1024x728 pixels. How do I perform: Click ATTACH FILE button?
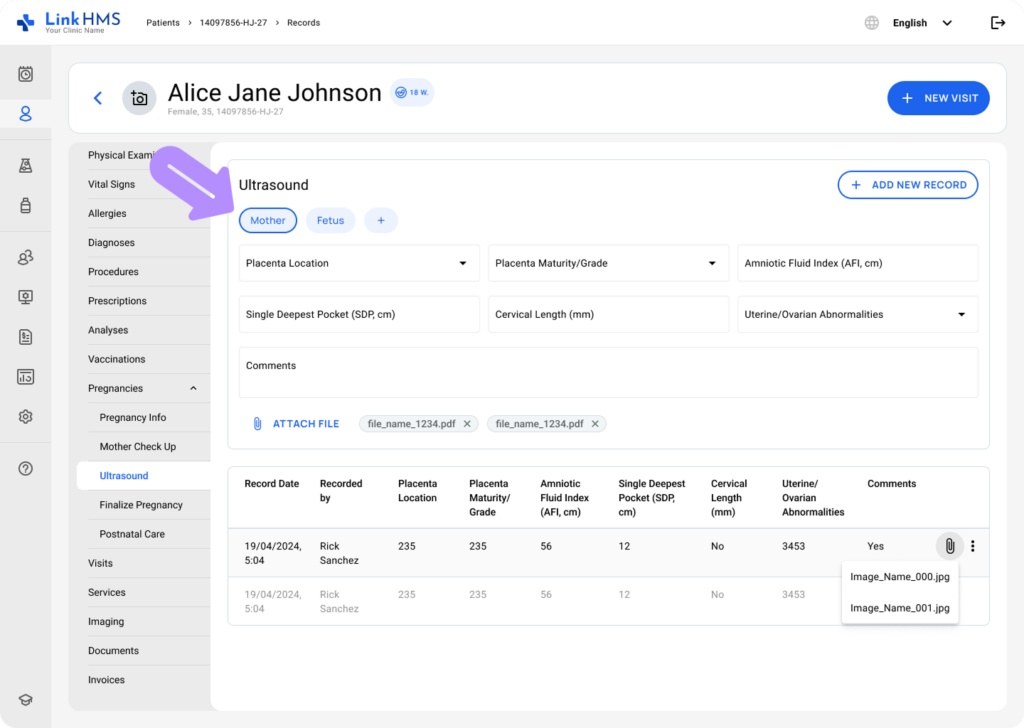pos(296,424)
